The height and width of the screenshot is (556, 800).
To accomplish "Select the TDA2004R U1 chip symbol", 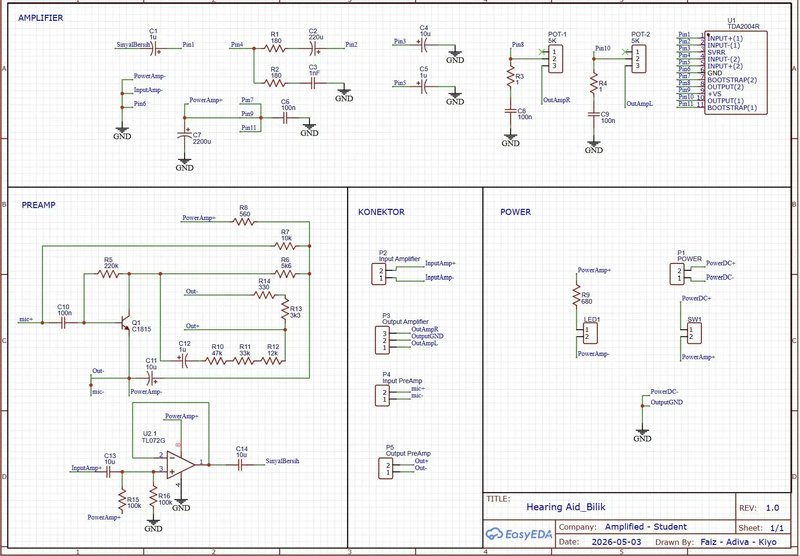I will [x=736, y=72].
